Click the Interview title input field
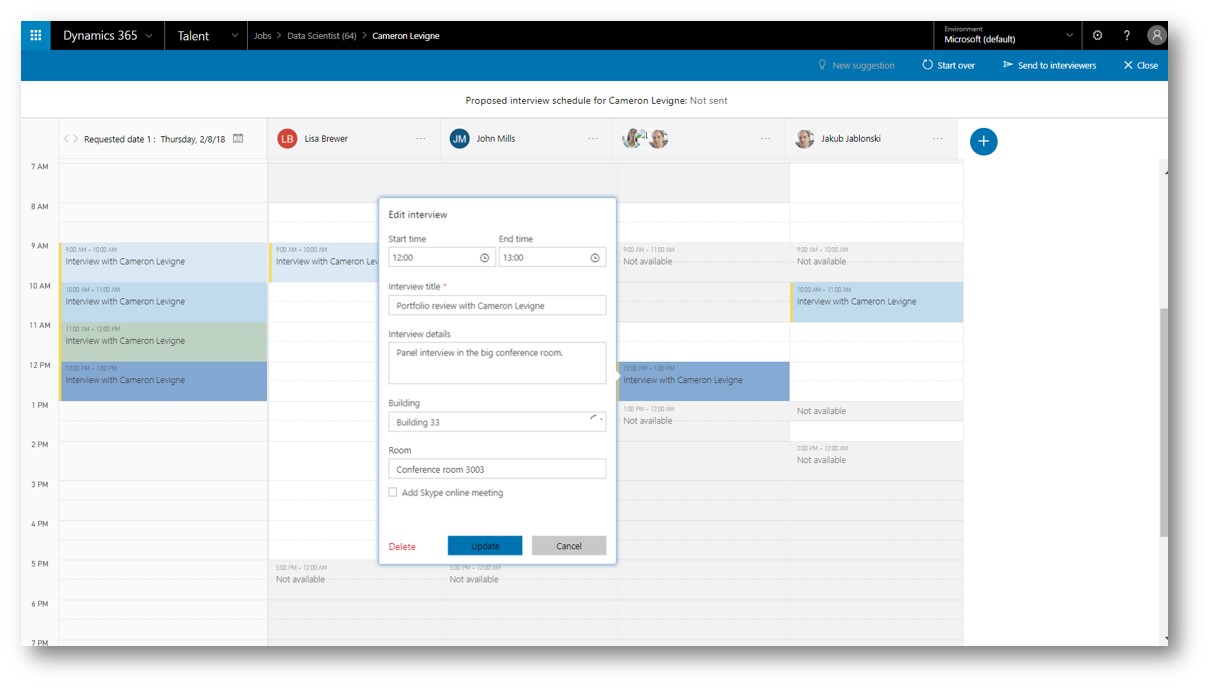Screen dimensions: 1210x688 497,306
